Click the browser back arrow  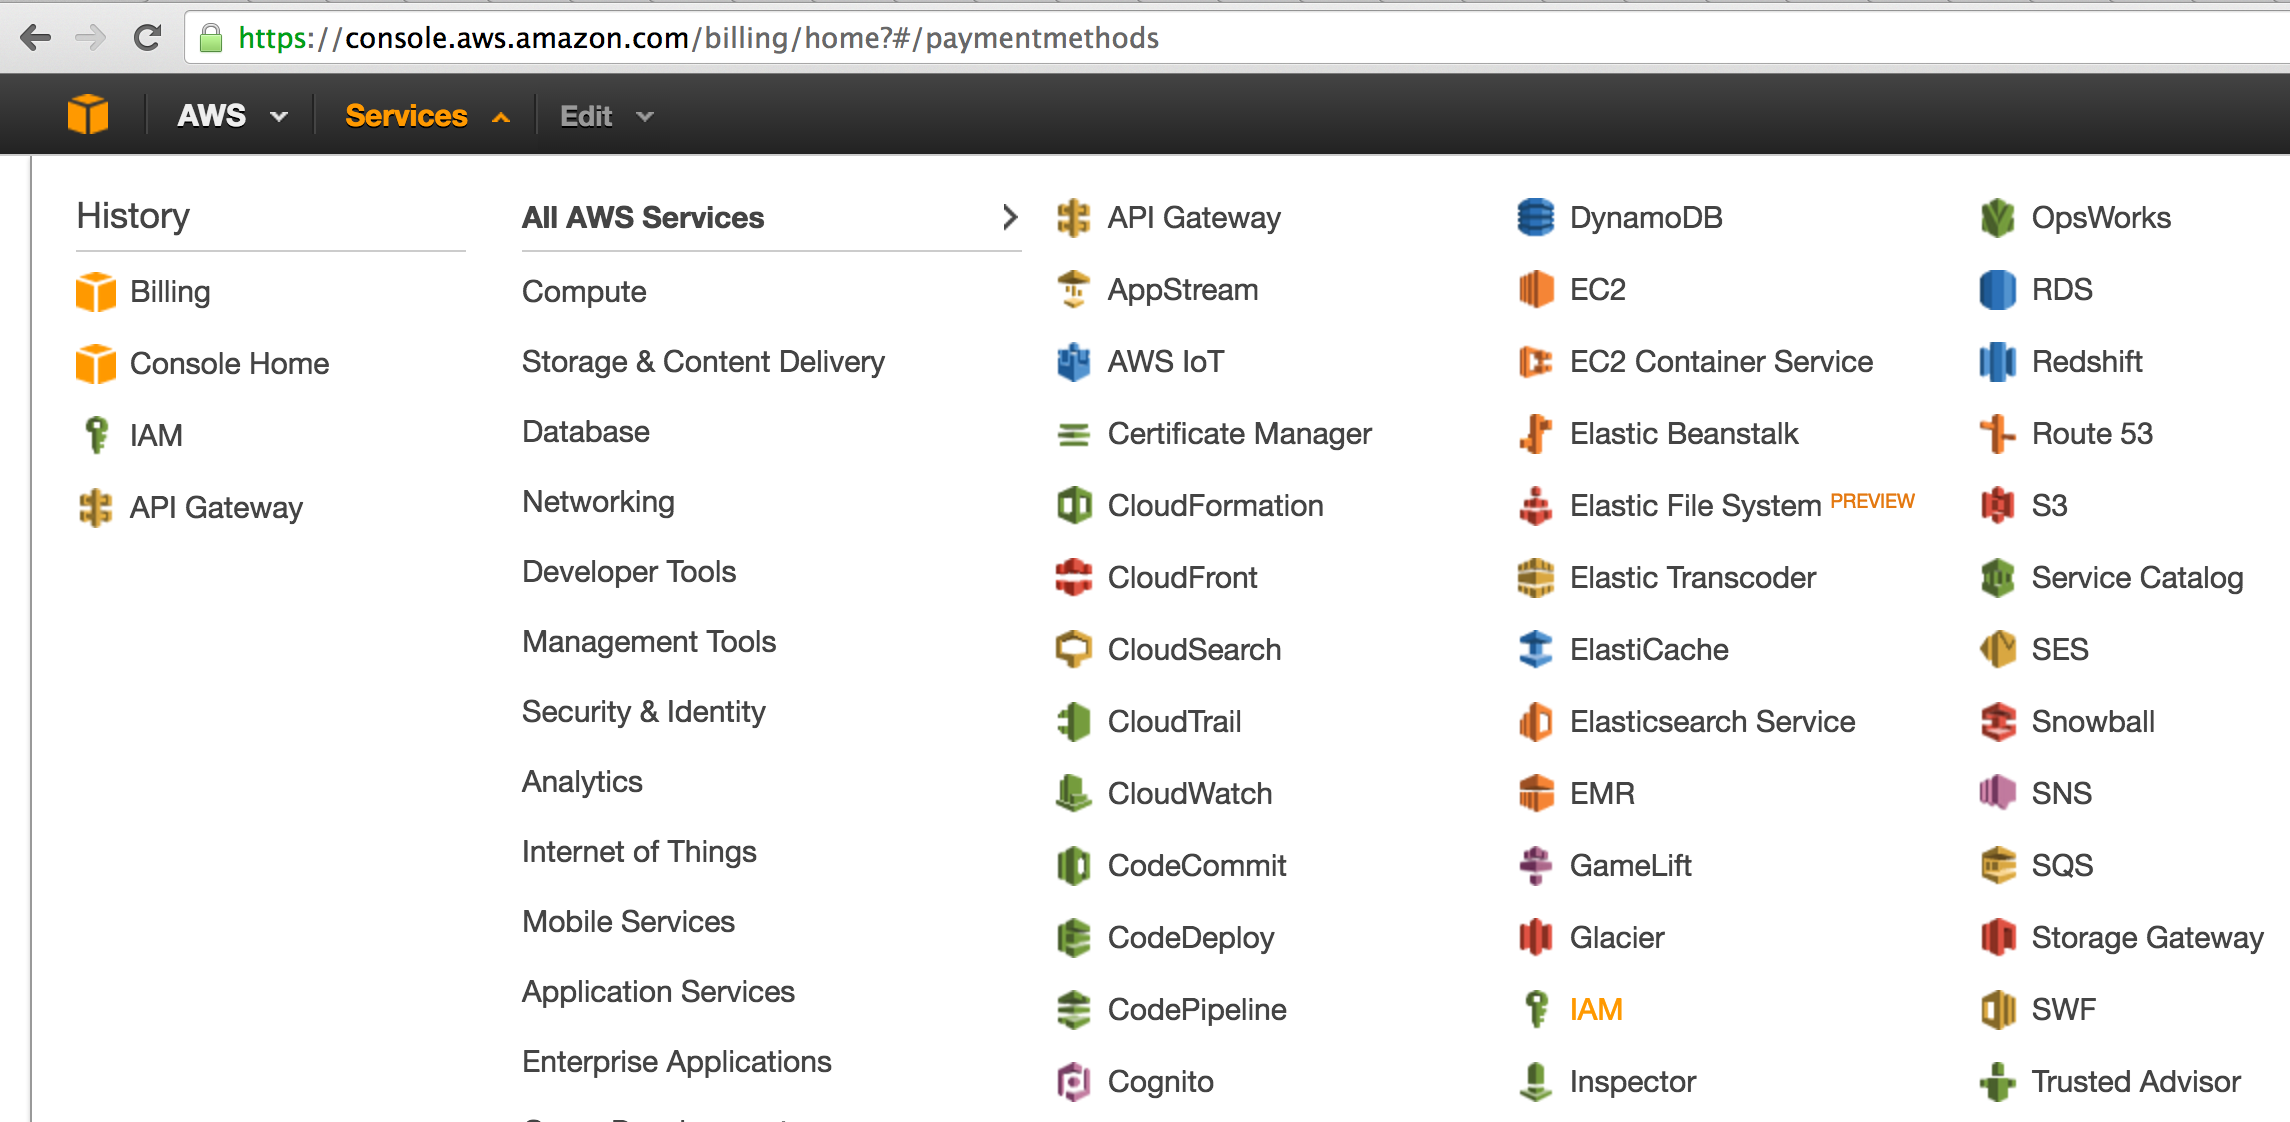point(35,38)
